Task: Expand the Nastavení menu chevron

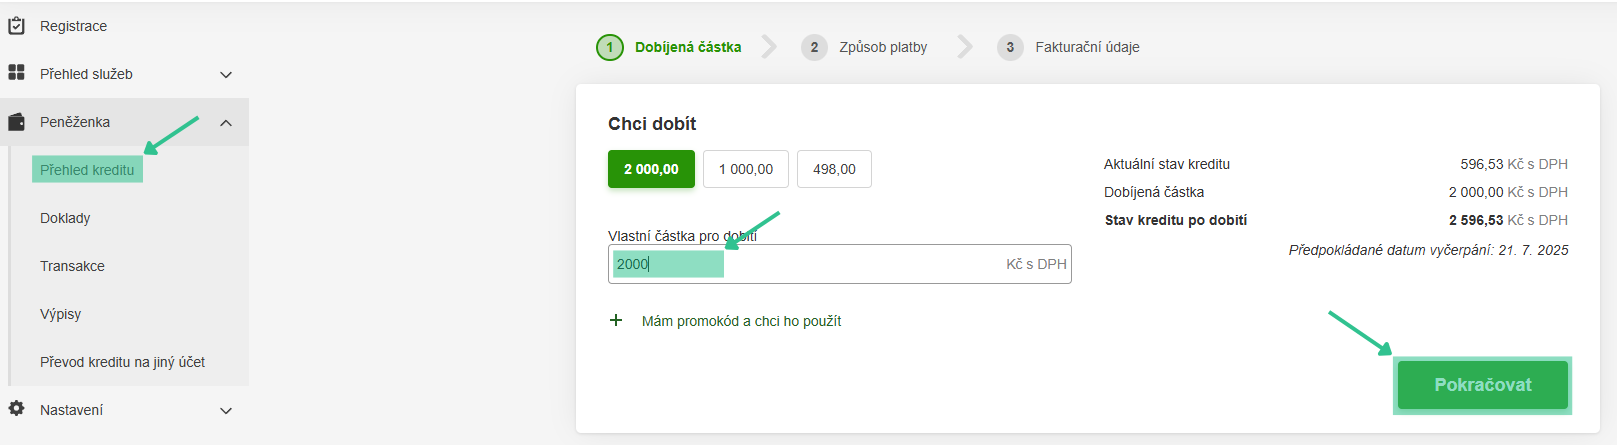Action: 226,410
